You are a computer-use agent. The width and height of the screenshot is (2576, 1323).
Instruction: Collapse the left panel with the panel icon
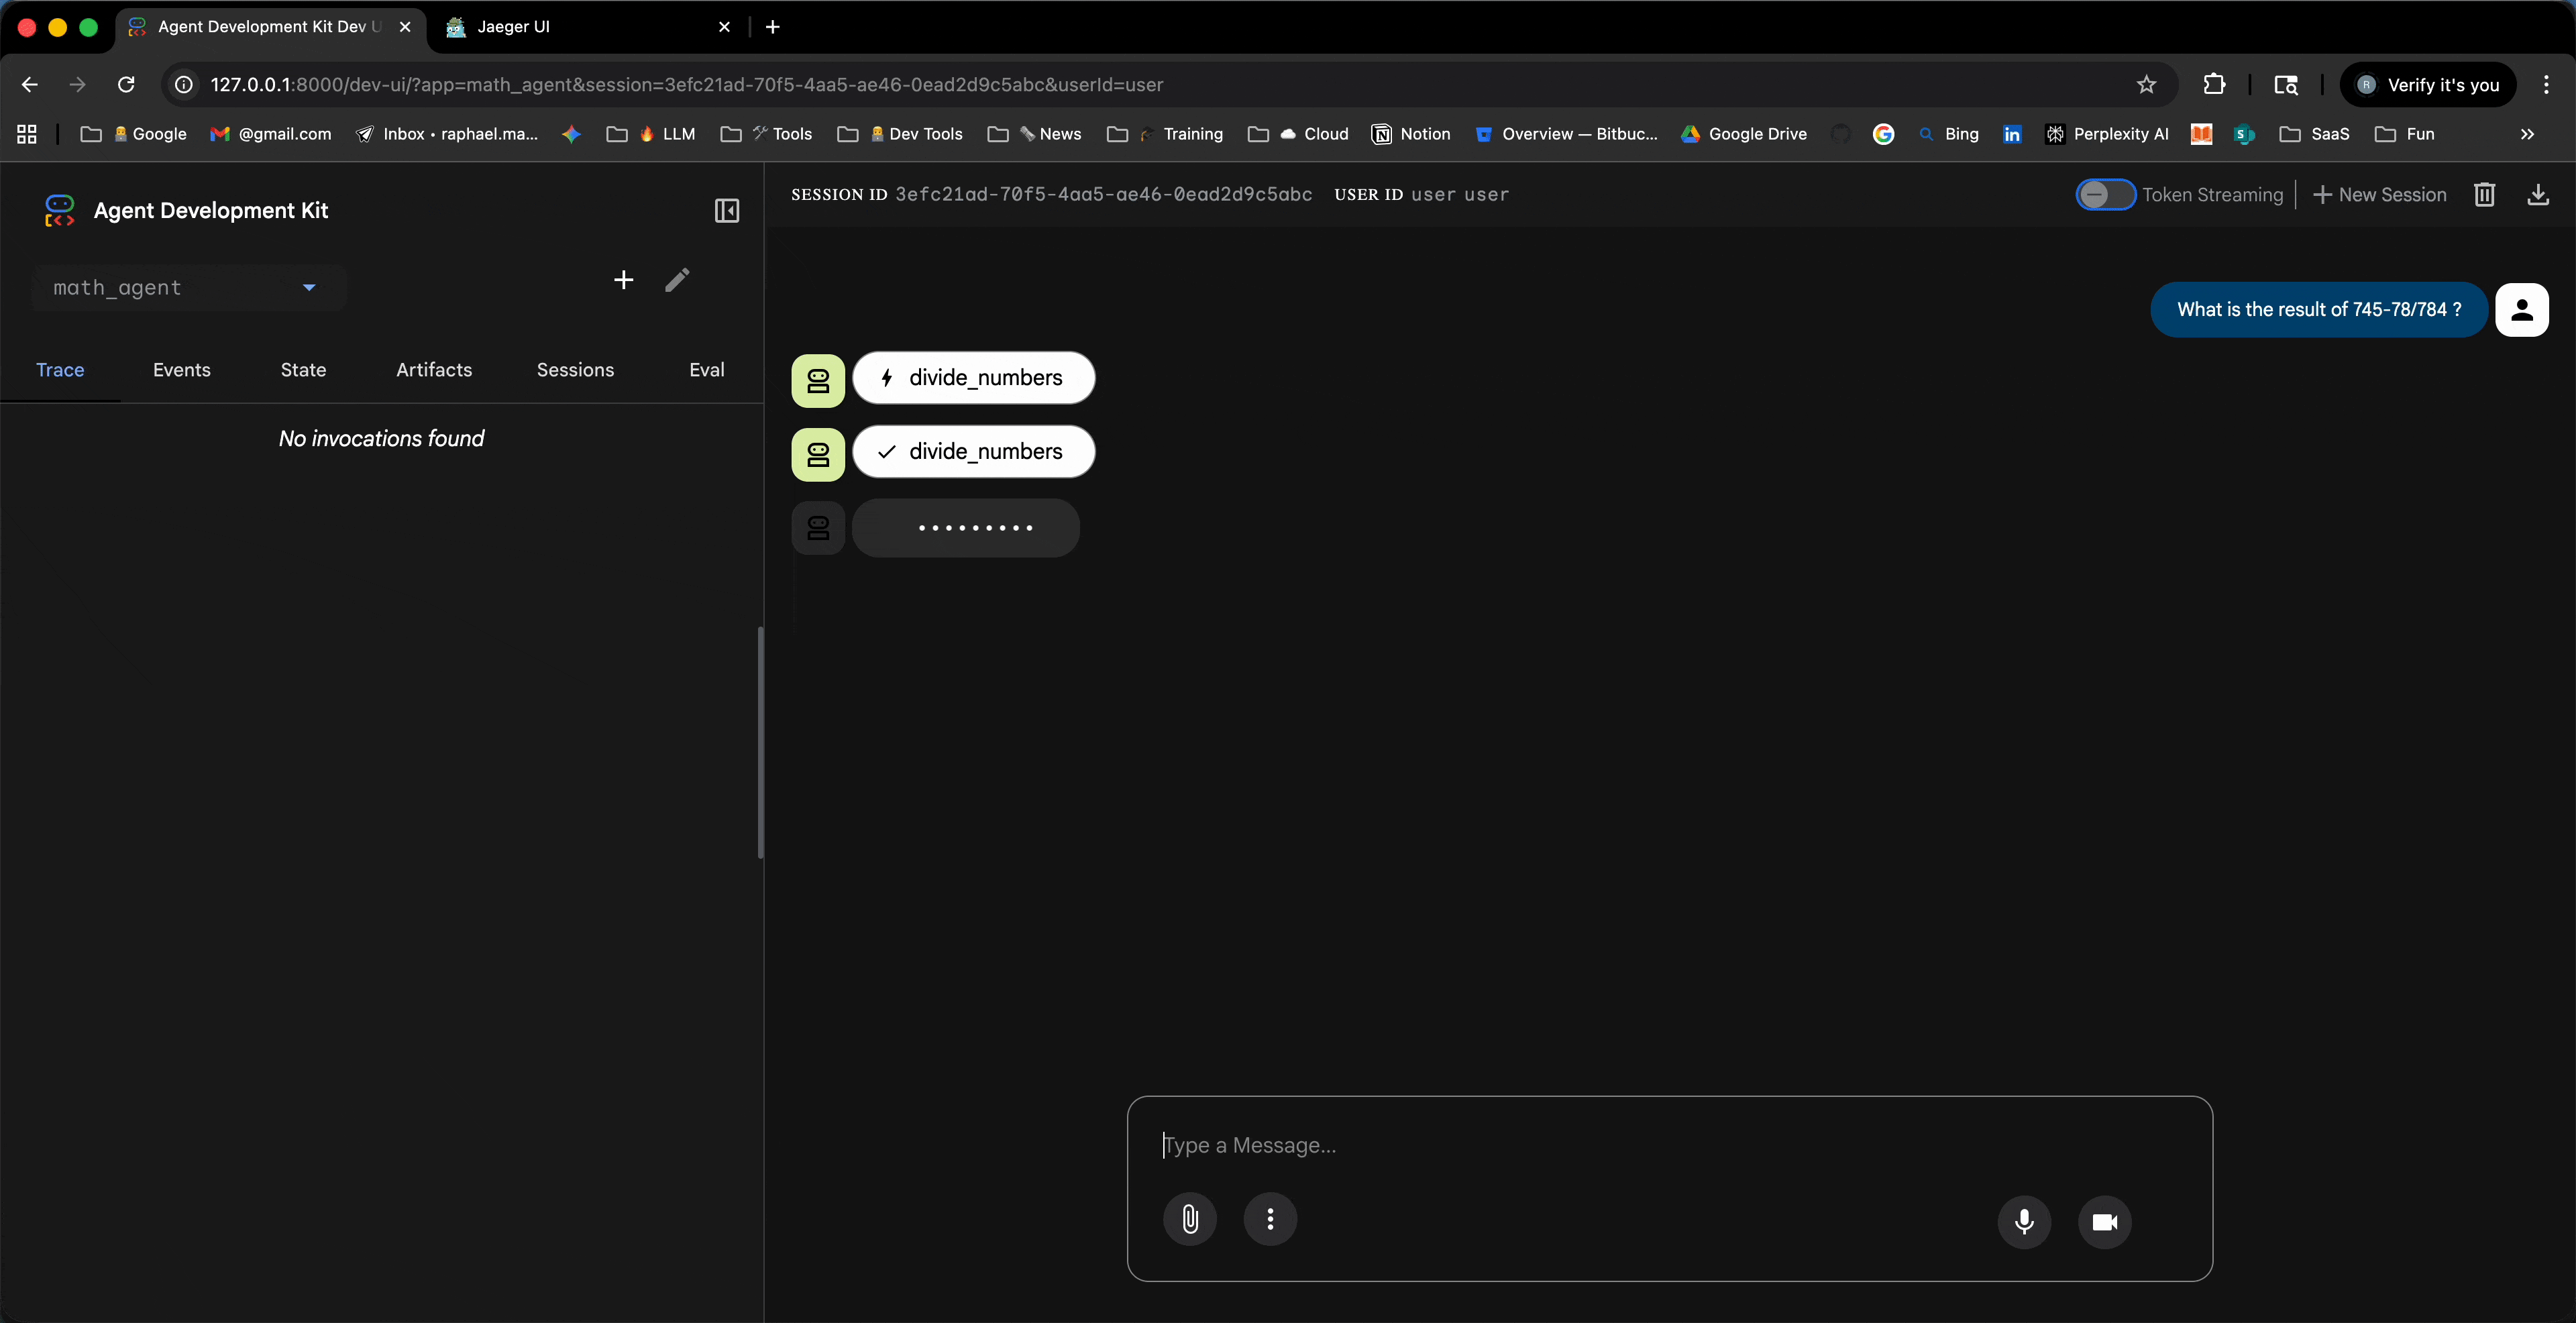[x=726, y=211]
